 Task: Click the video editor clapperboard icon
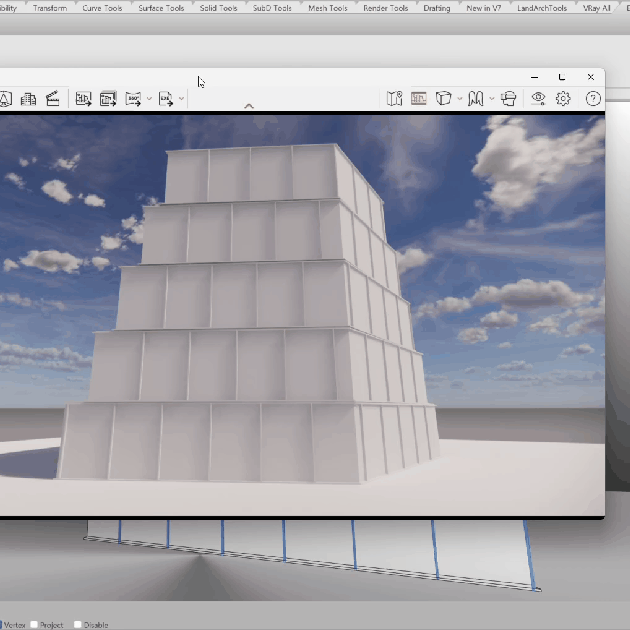53,98
